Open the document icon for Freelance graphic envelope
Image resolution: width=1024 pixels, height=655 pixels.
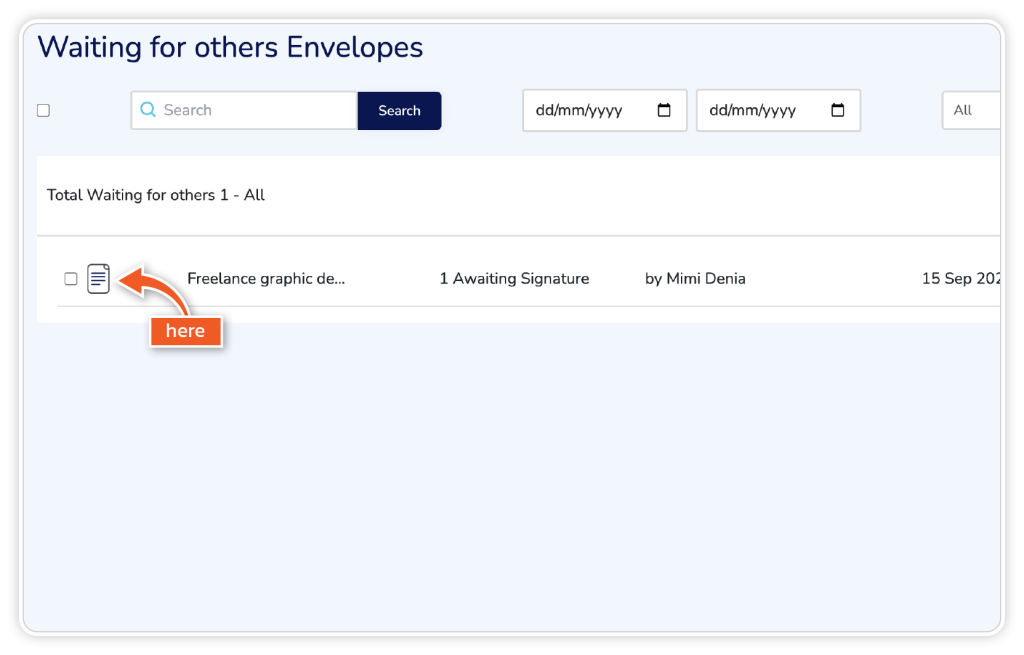point(98,278)
